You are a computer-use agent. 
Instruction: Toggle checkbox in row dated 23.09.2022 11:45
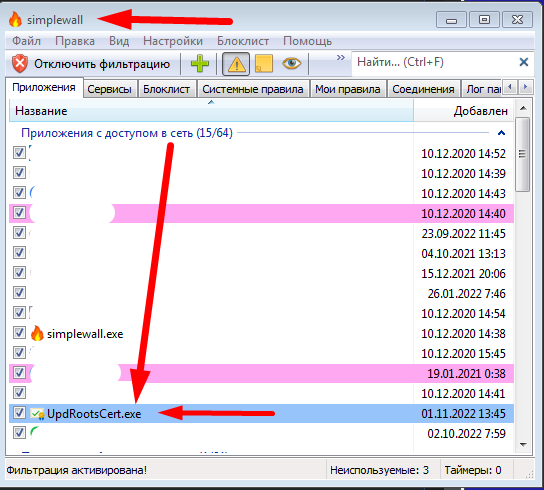(x=19, y=233)
